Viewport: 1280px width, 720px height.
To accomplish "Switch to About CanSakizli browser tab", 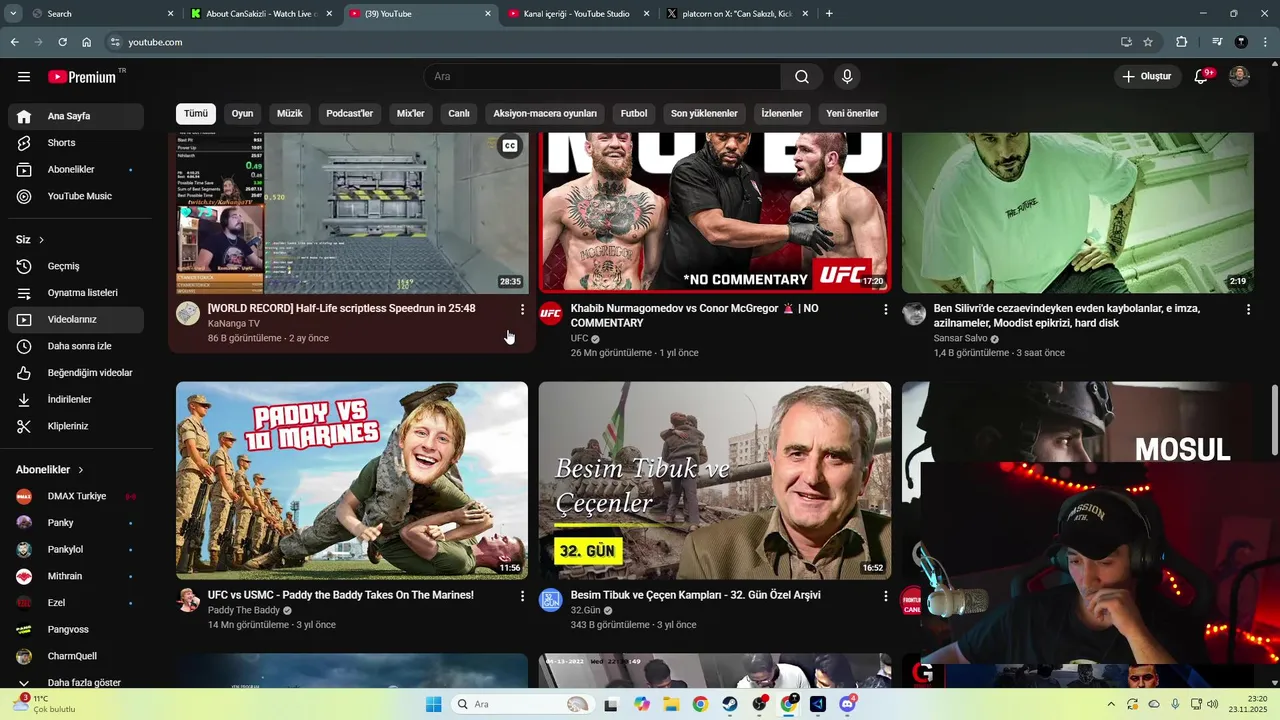I will click(x=262, y=14).
